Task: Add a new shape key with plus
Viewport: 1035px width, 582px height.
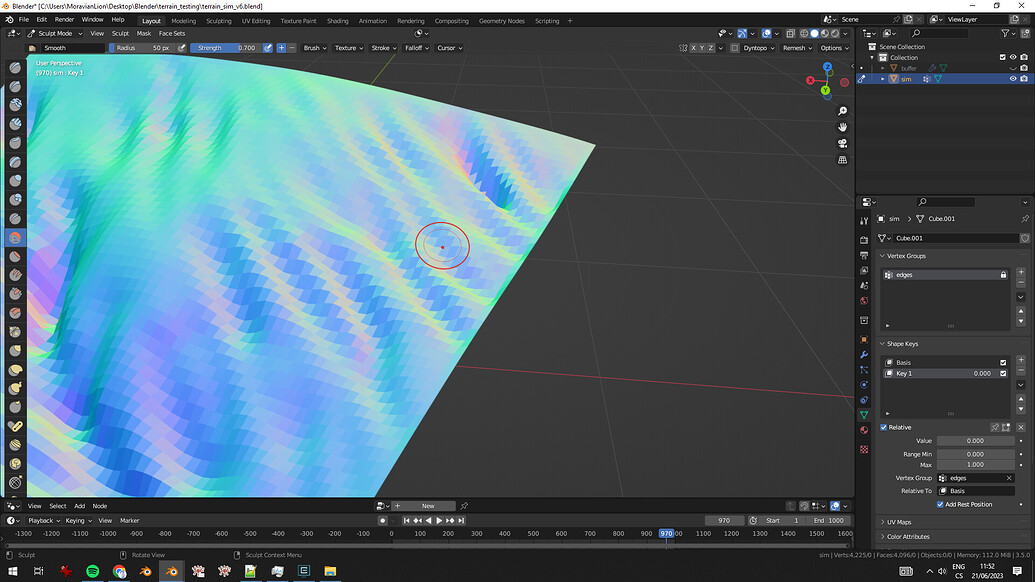Action: (1021, 360)
